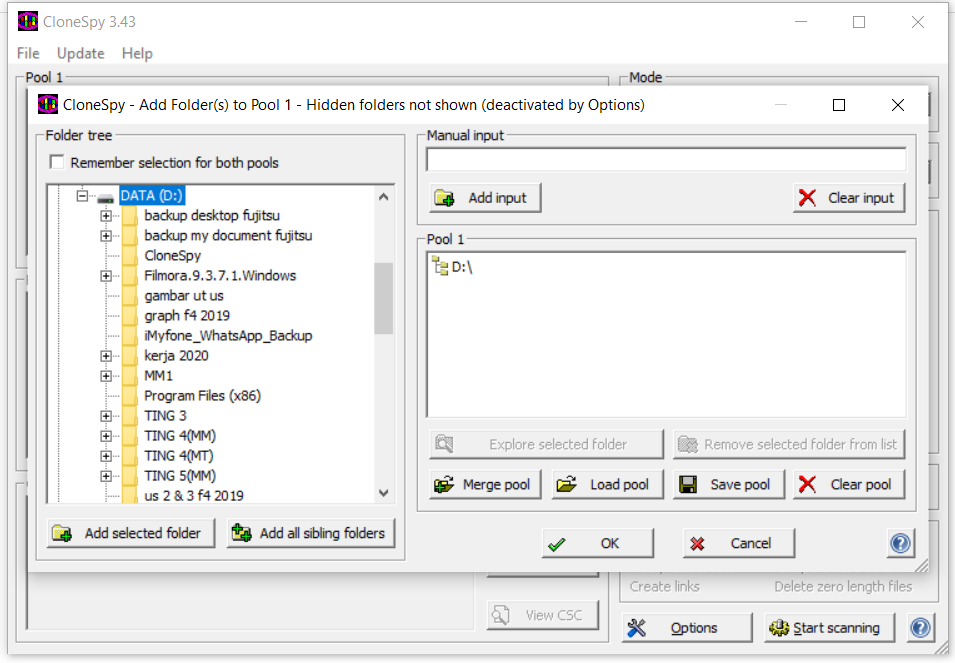Select graph f4 2019 folder
The height and width of the screenshot is (663, 955).
click(187, 316)
